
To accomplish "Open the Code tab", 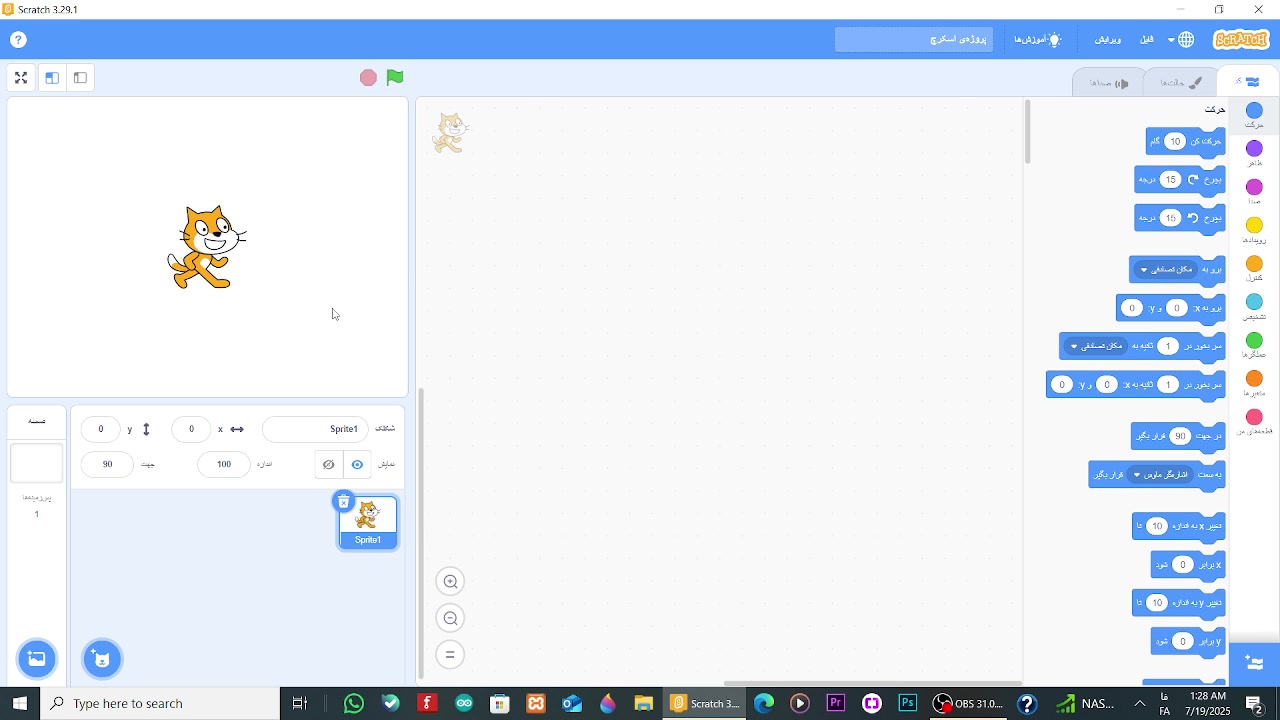I will [x=1246, y=82].
